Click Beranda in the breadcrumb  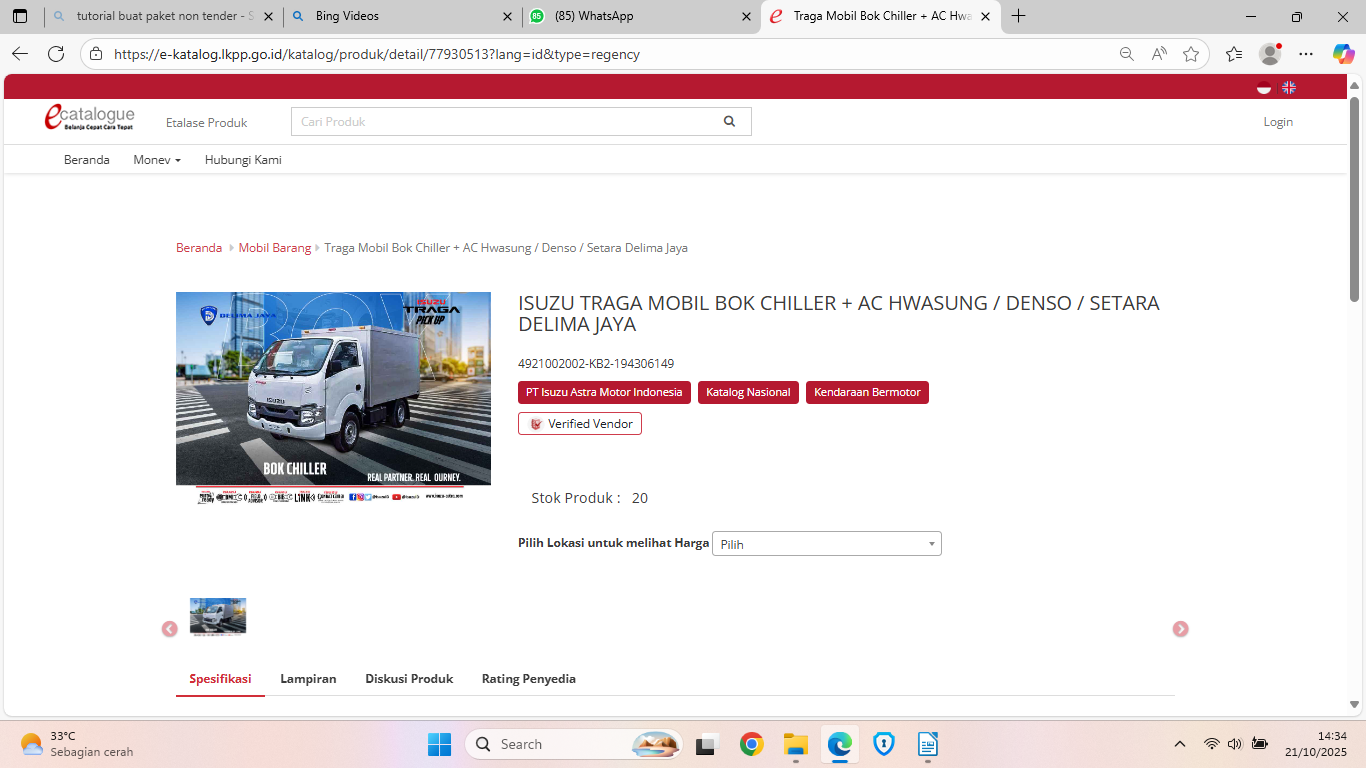pos(199,248)
